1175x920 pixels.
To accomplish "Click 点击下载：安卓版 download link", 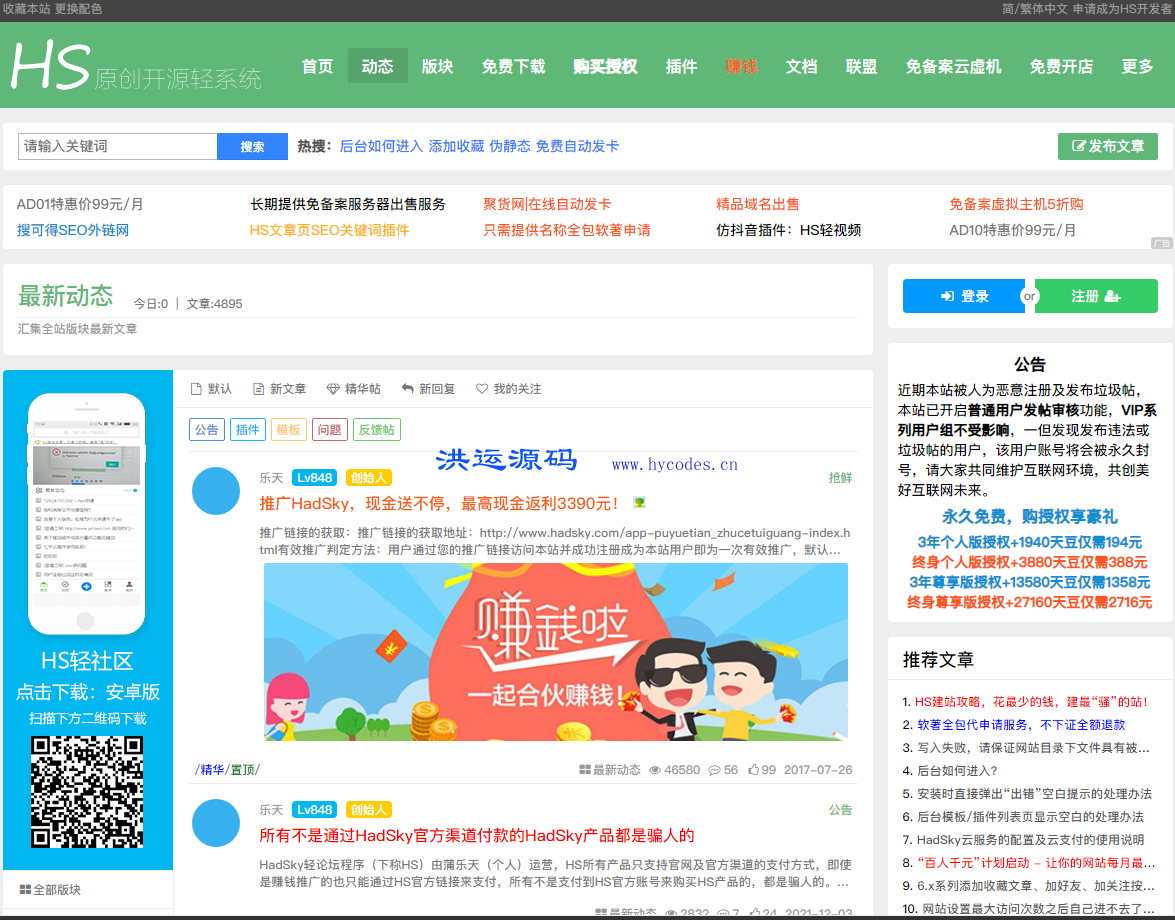I will 88,691.
